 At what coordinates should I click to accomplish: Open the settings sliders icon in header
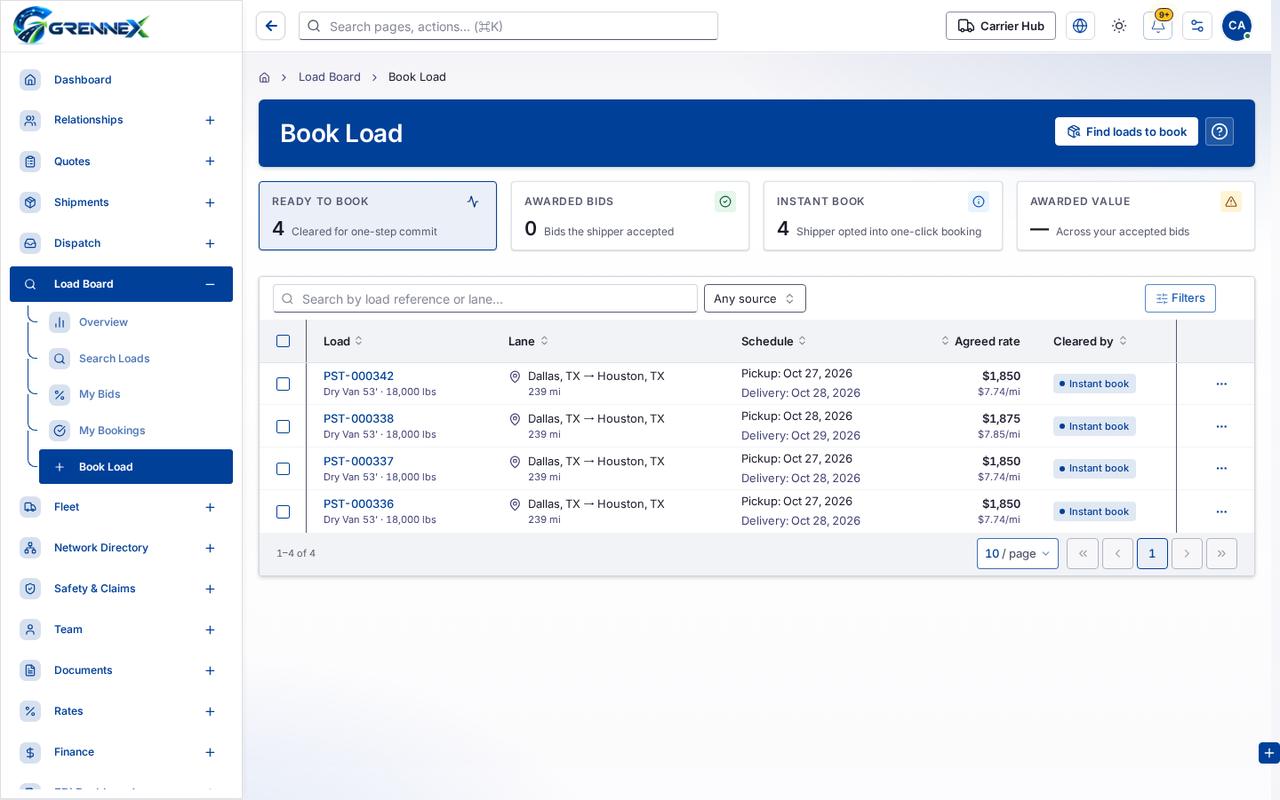coord(1197,26)
